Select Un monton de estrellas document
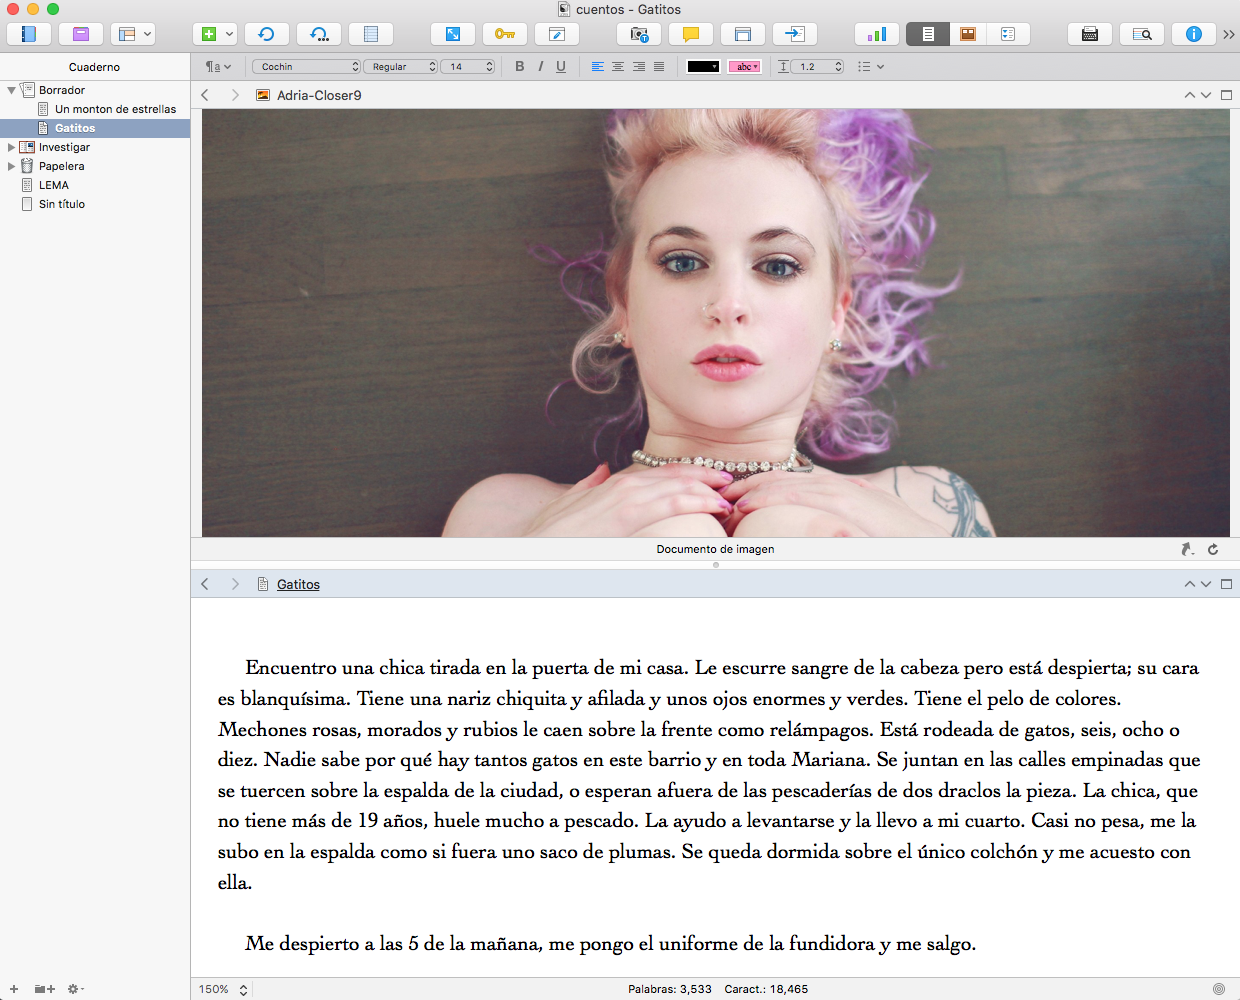1240x1000 pixels. (x=115, y=109)
